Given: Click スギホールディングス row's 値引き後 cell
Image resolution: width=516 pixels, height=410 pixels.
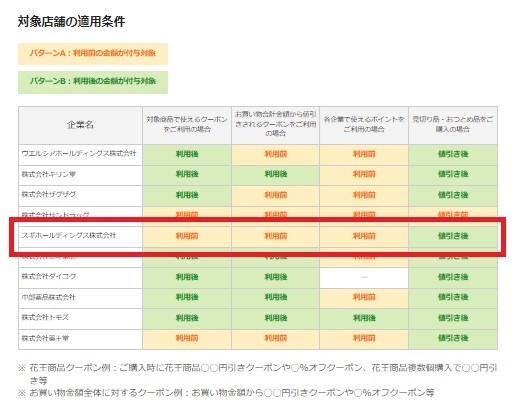Looking at the screenshot, I should coord(453,236).
